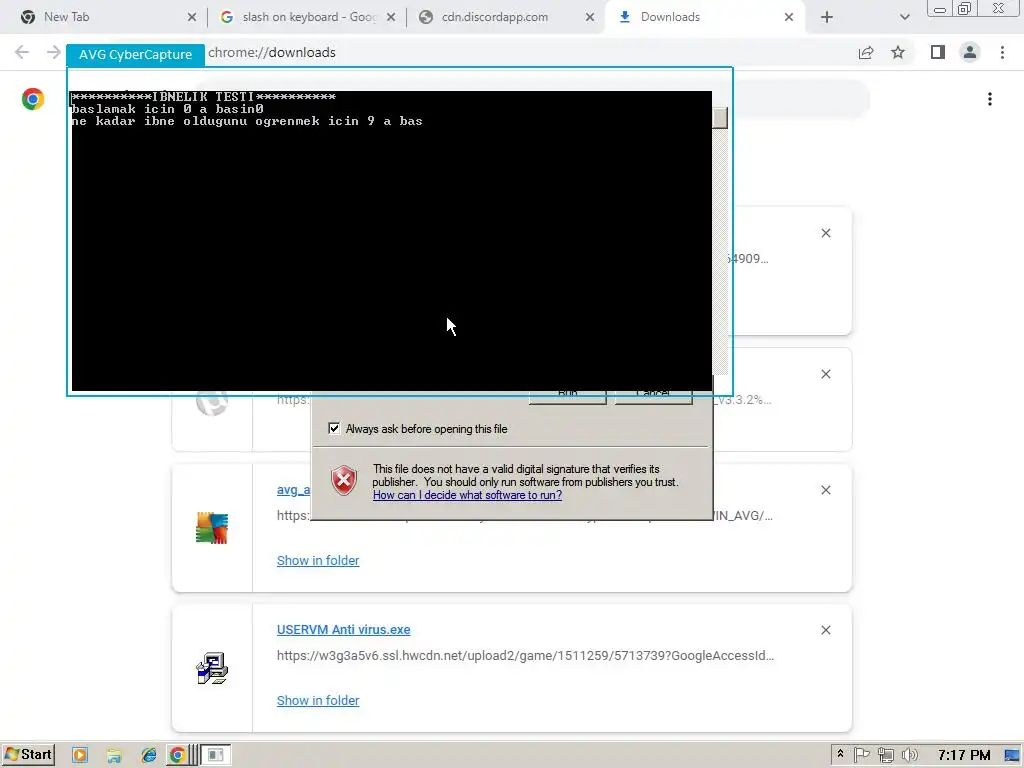Click the 7:17 PM taskbar clock
Image resolution: width=1024 pixels, height=768 pixels.
point(963,756)
